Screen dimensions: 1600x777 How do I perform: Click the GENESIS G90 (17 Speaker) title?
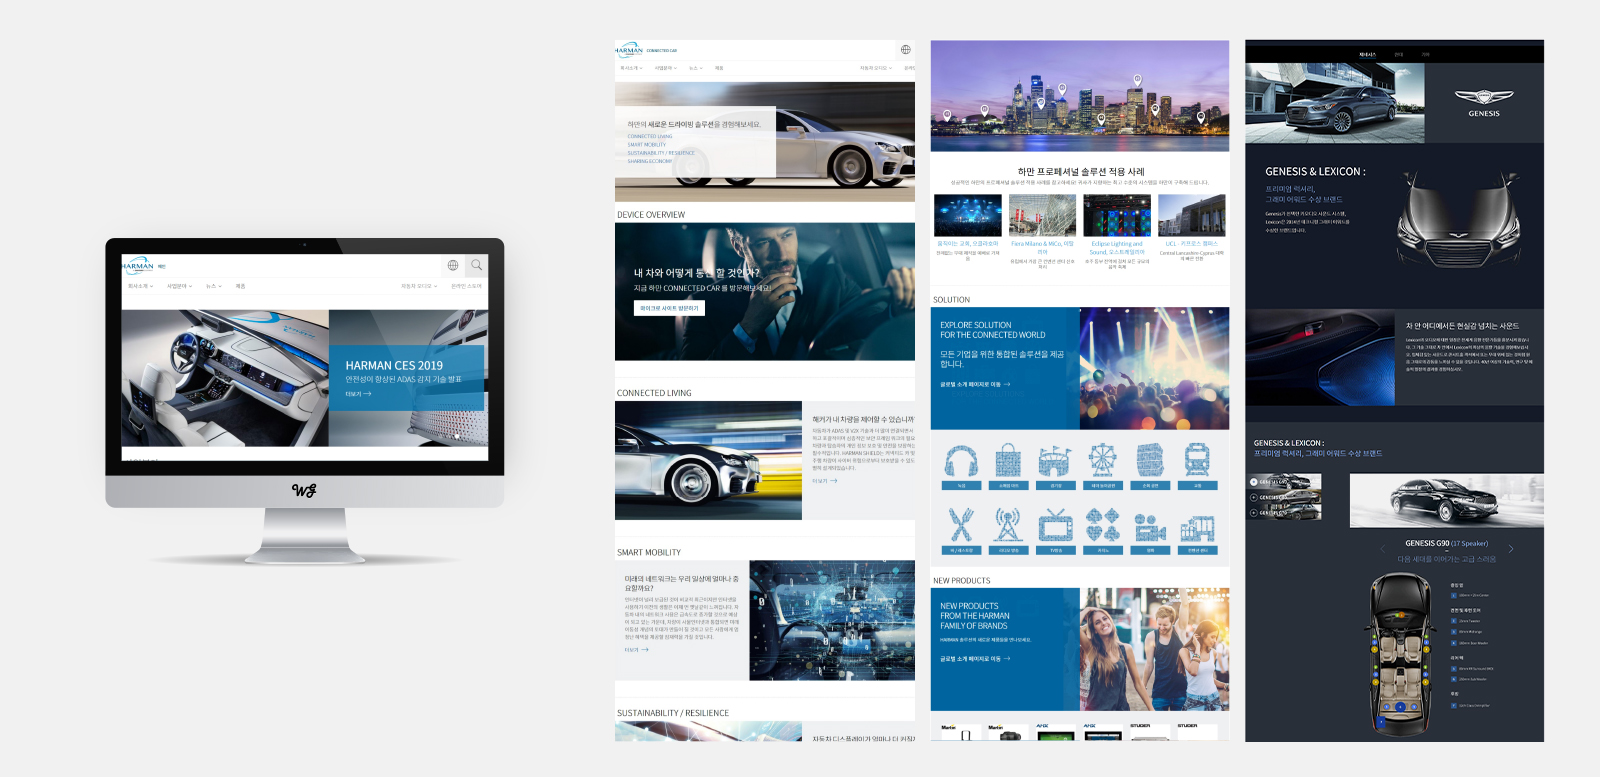tap(1446, 543)
